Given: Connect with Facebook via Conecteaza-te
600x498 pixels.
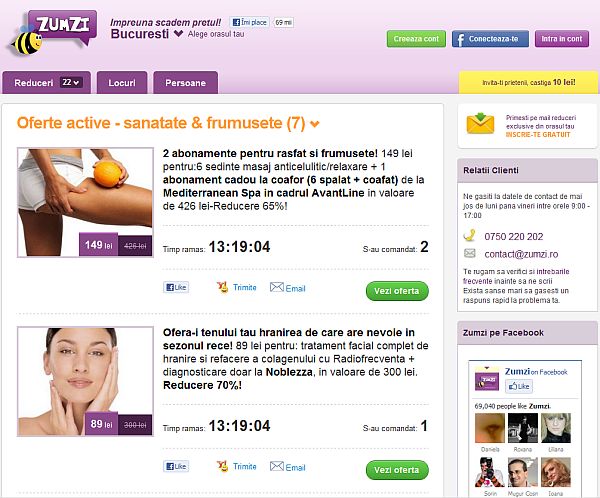Looking at the screenshot, I should pyautogui.click(x=490, y=39).
